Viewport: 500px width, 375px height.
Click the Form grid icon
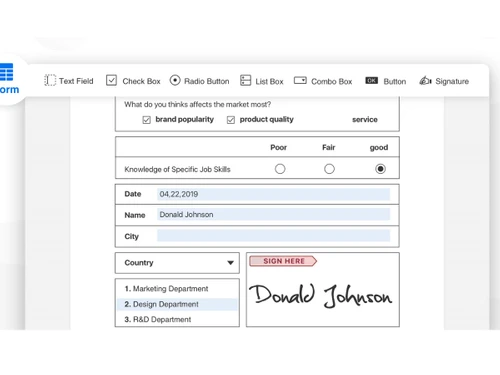6,72
